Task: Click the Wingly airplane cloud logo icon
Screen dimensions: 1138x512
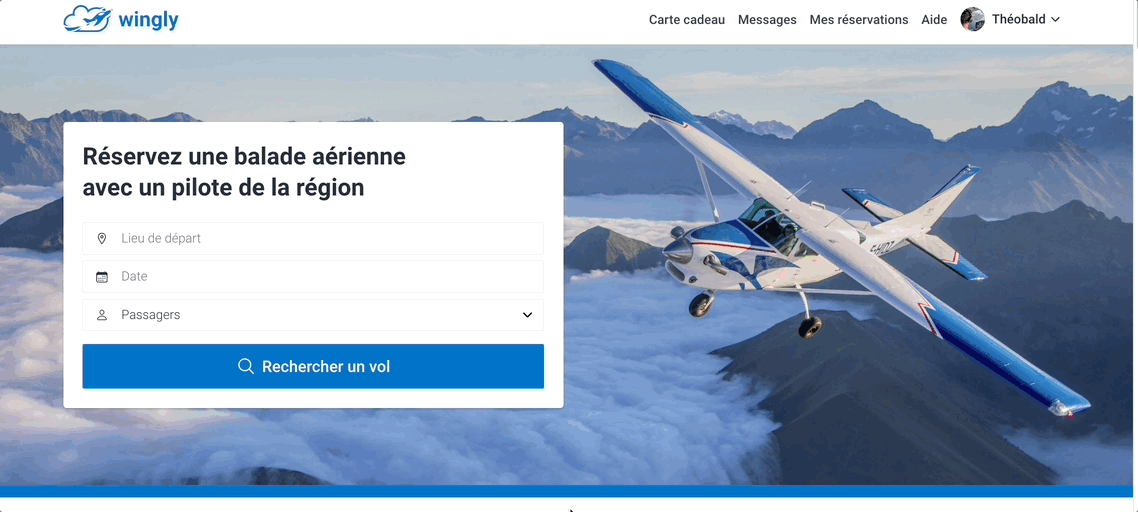Action: pyautogui.click(x=88, y=20)
